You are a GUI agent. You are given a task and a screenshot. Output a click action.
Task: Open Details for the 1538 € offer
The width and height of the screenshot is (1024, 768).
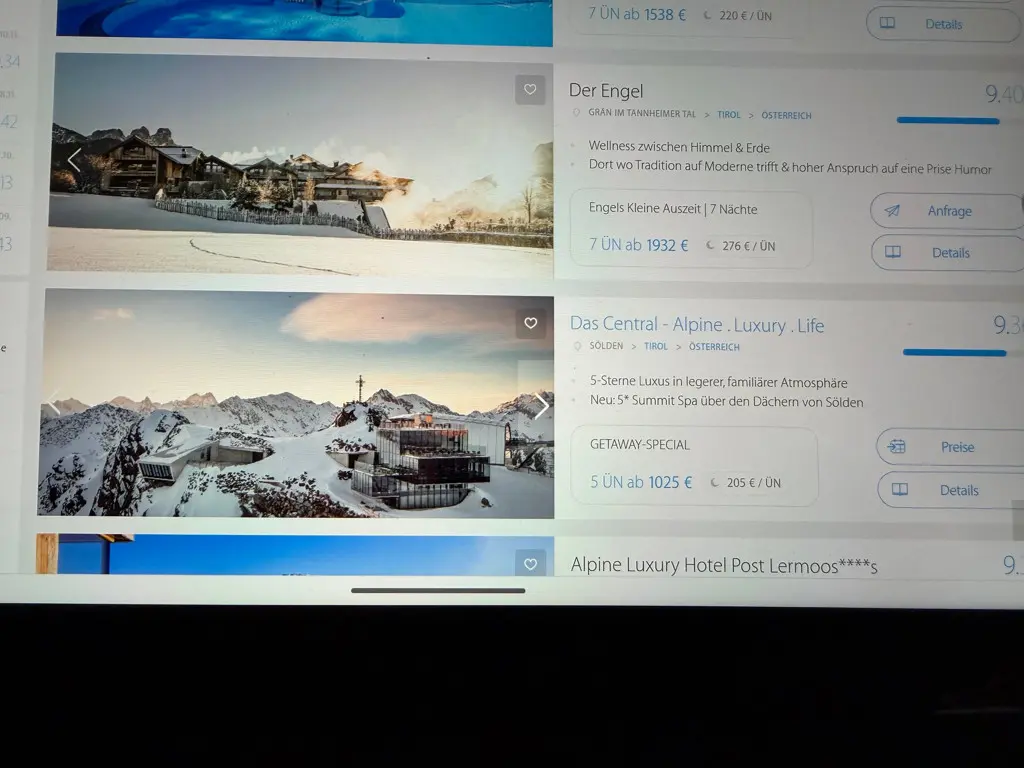click(x=942, y=24)
